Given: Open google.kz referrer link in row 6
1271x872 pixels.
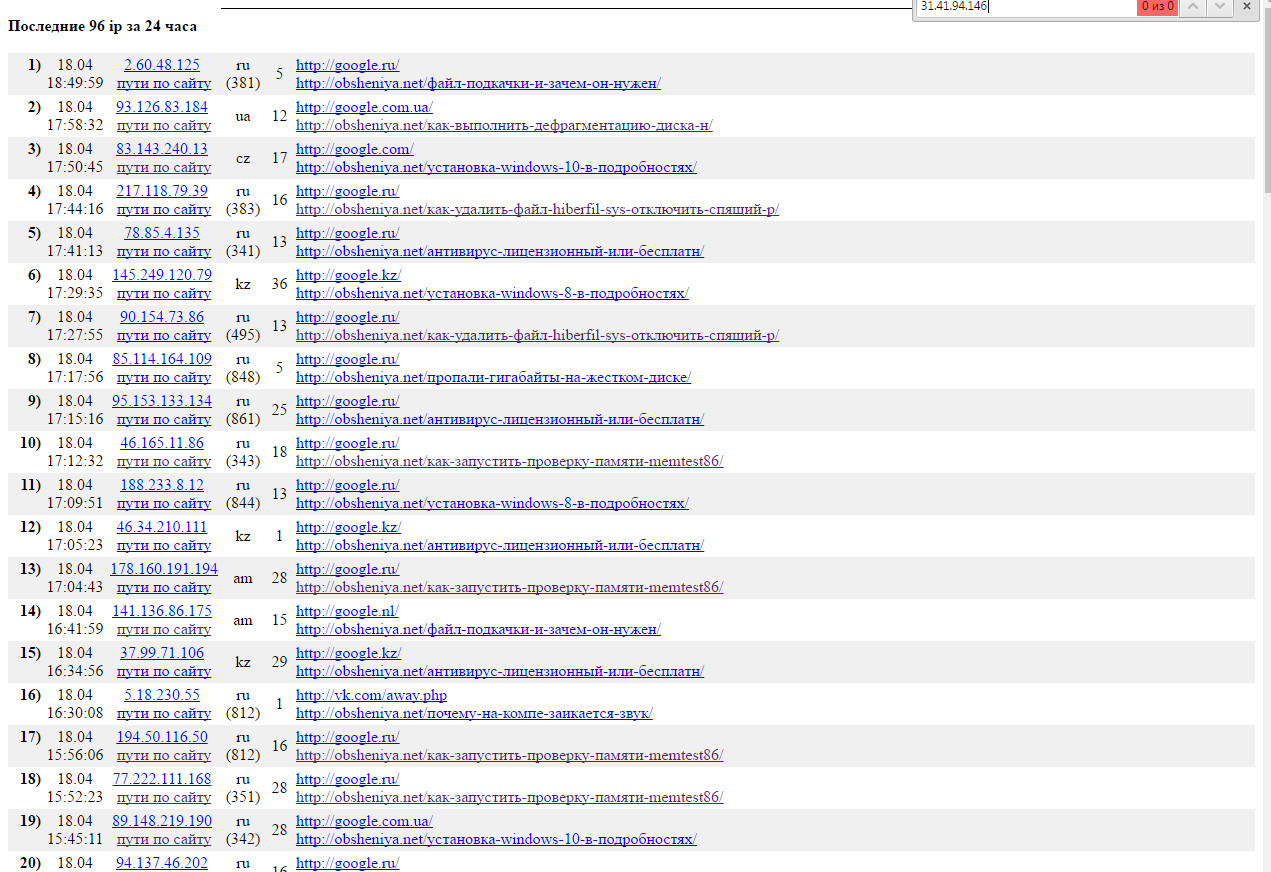Looking at the screenshot, I should pos(348,275).
